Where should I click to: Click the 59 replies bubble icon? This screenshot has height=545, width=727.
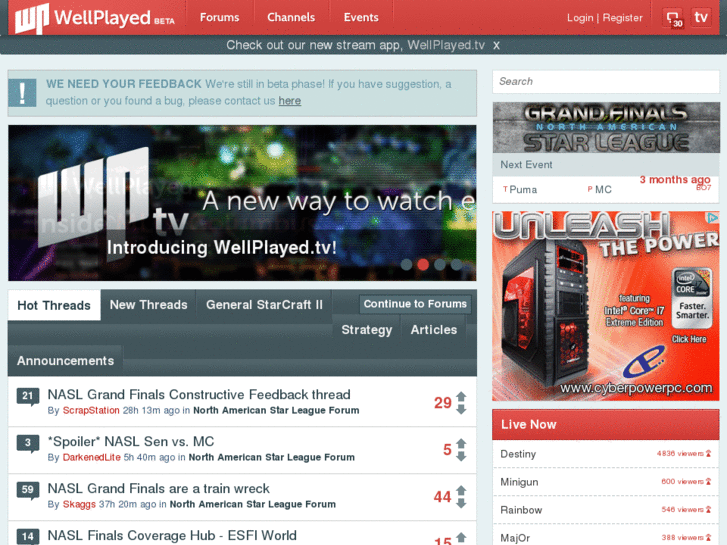(28, 490)
